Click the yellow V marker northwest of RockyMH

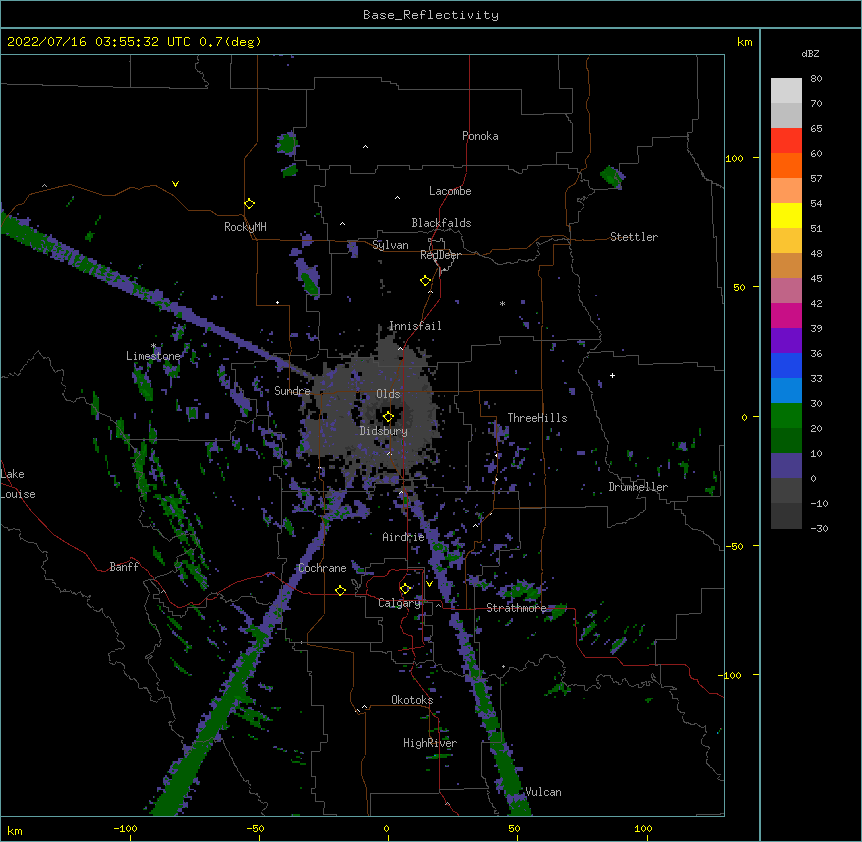click(175, 184)
